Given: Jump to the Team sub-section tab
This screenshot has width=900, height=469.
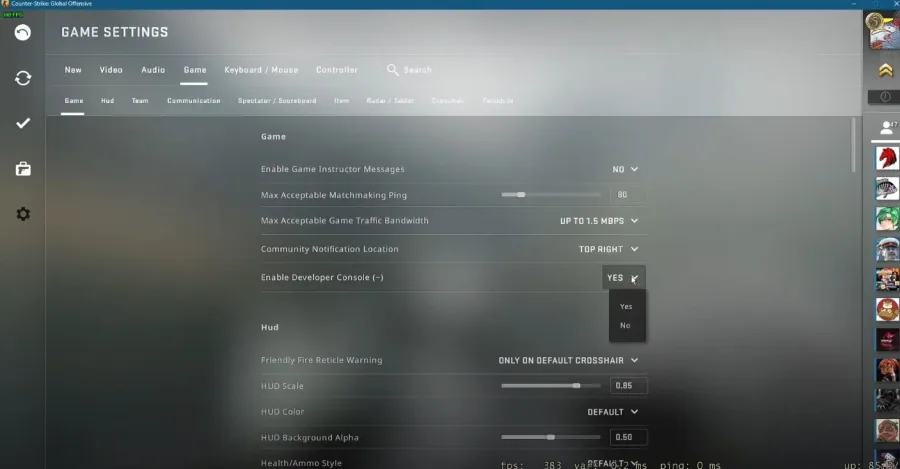Looking at the screenshot, I should [x=140, y=100].
